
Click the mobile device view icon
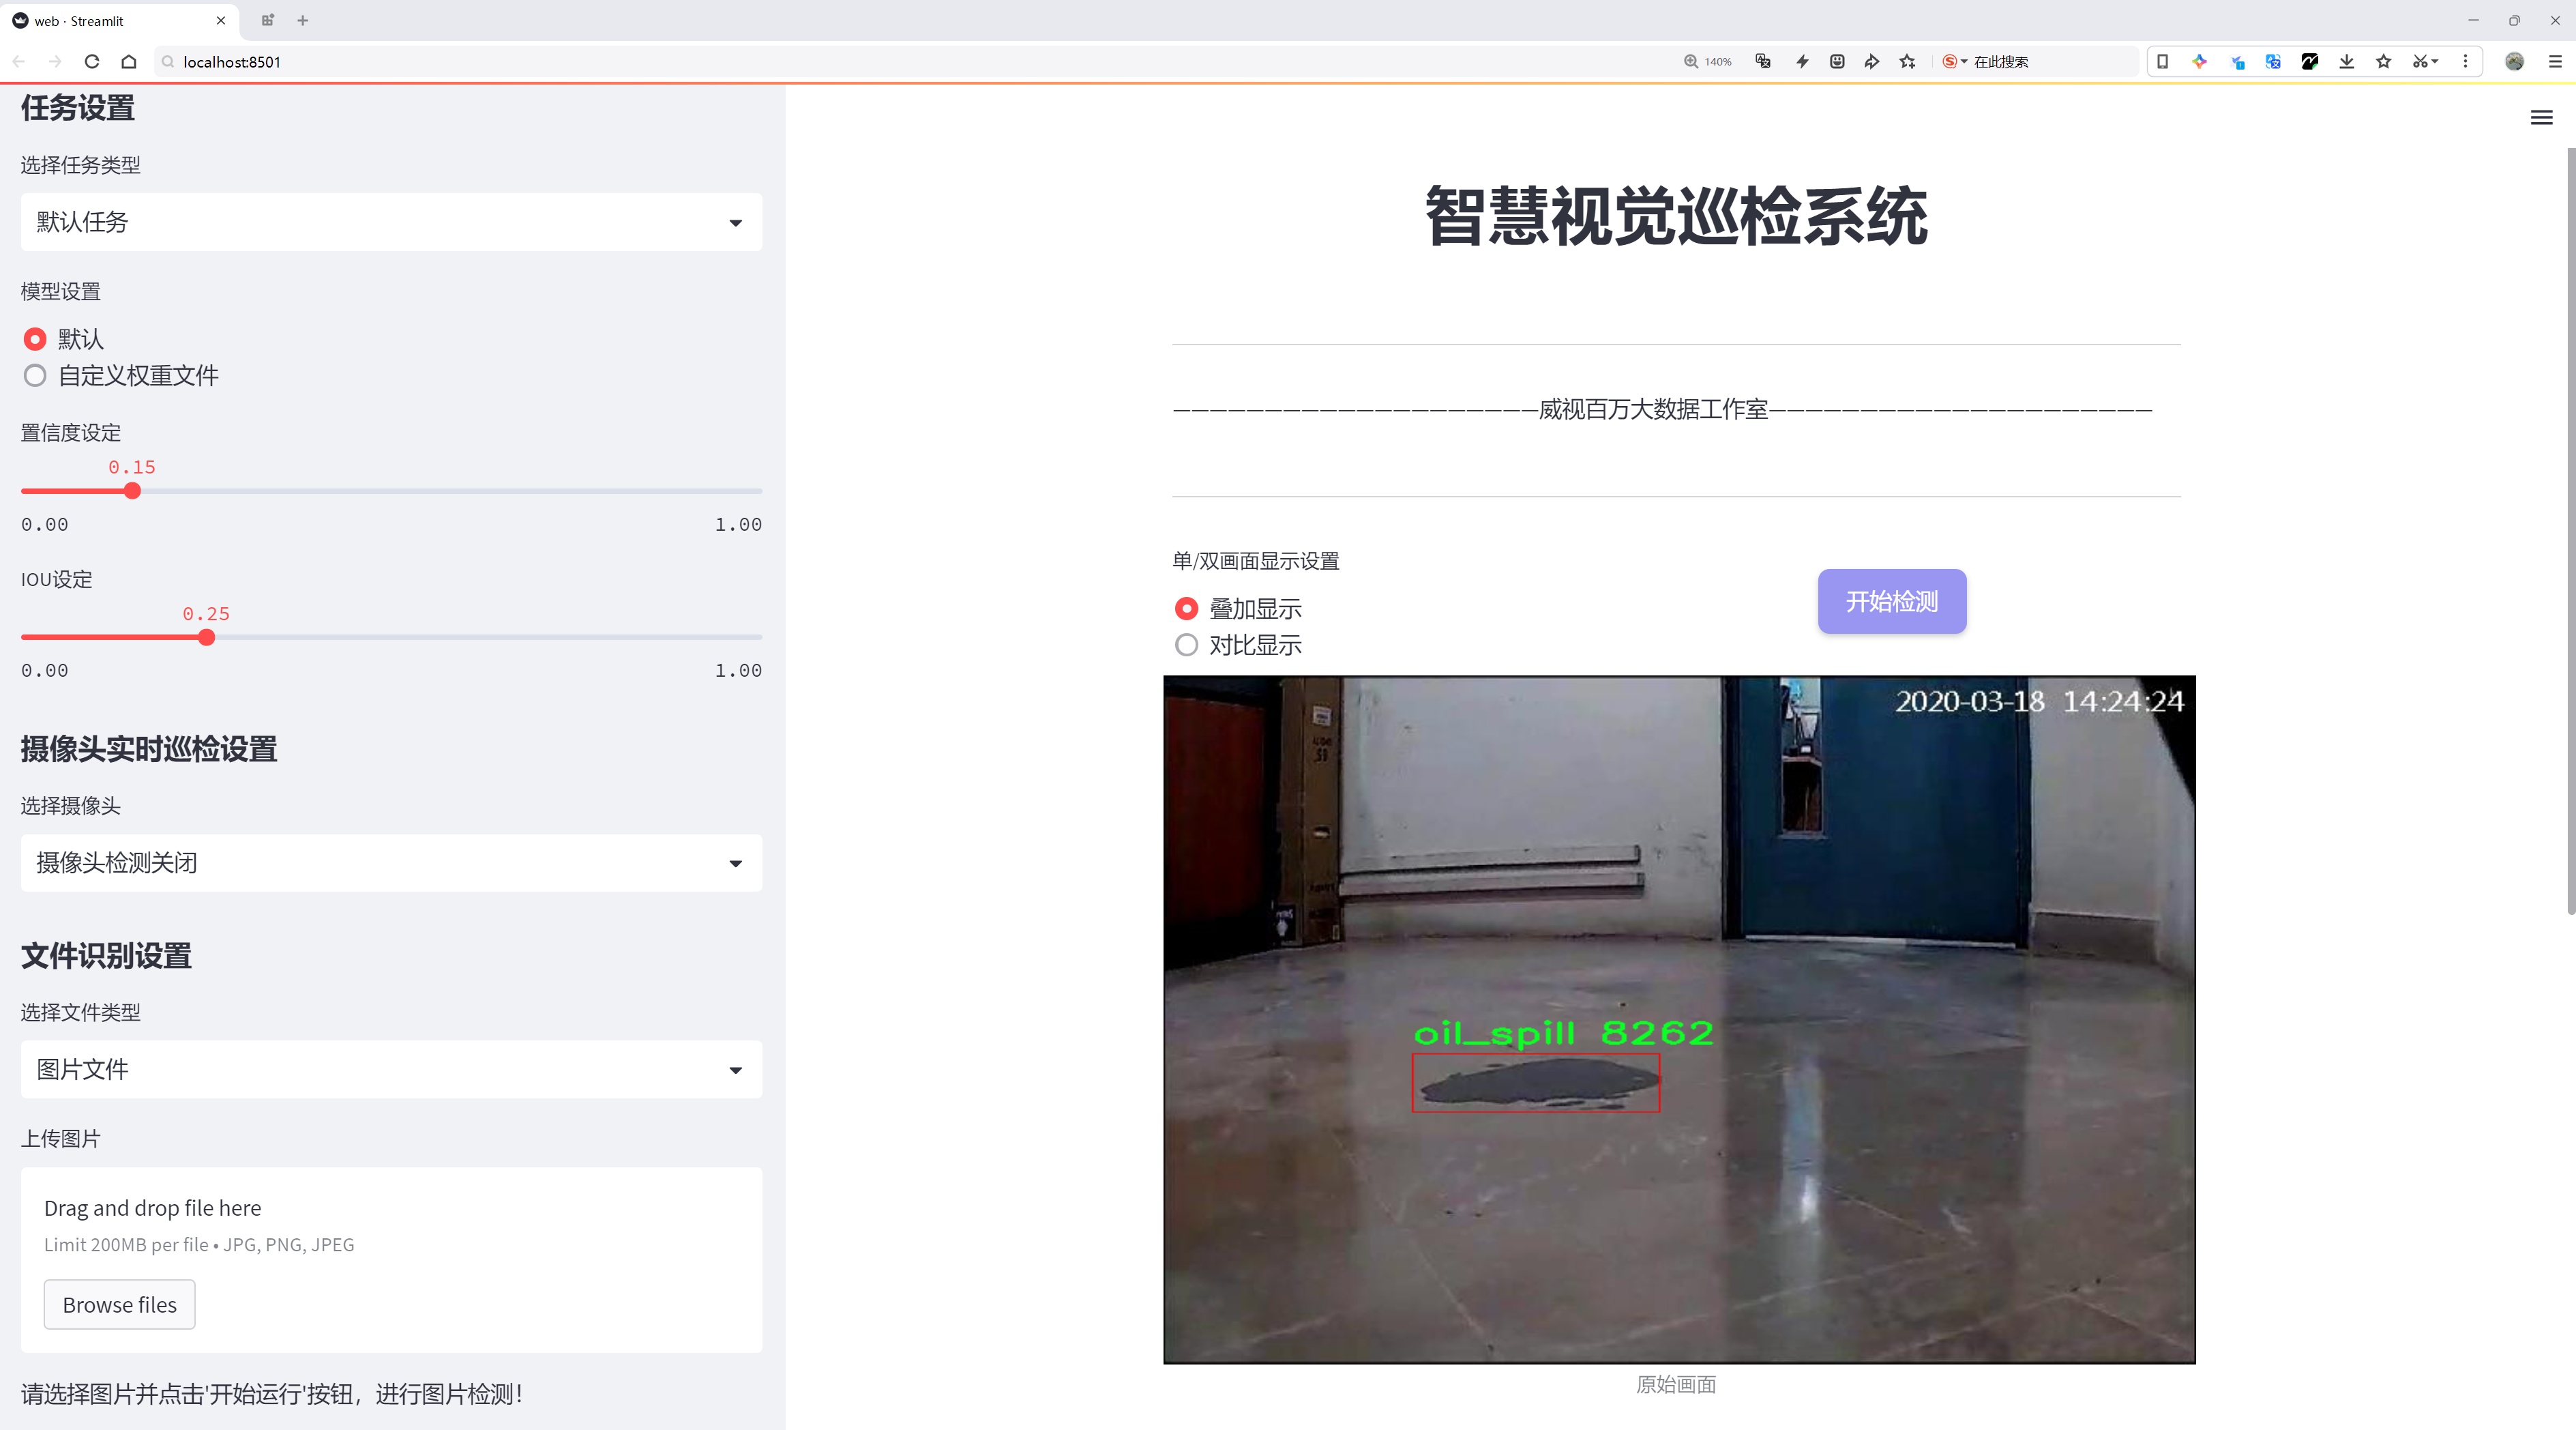[2162, 62]
